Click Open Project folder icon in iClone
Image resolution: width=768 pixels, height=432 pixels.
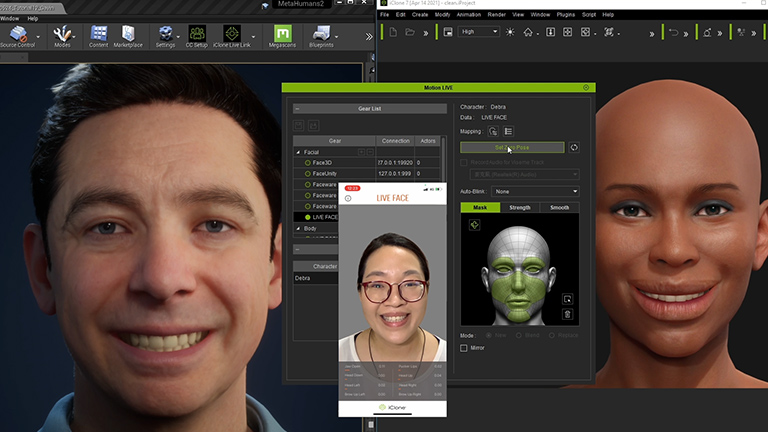[410, 32]
